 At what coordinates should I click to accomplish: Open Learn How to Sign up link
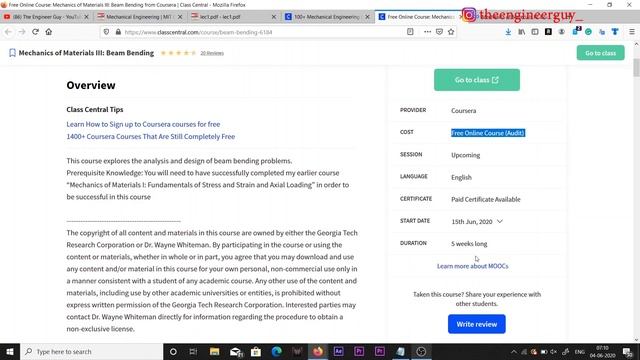143,124
